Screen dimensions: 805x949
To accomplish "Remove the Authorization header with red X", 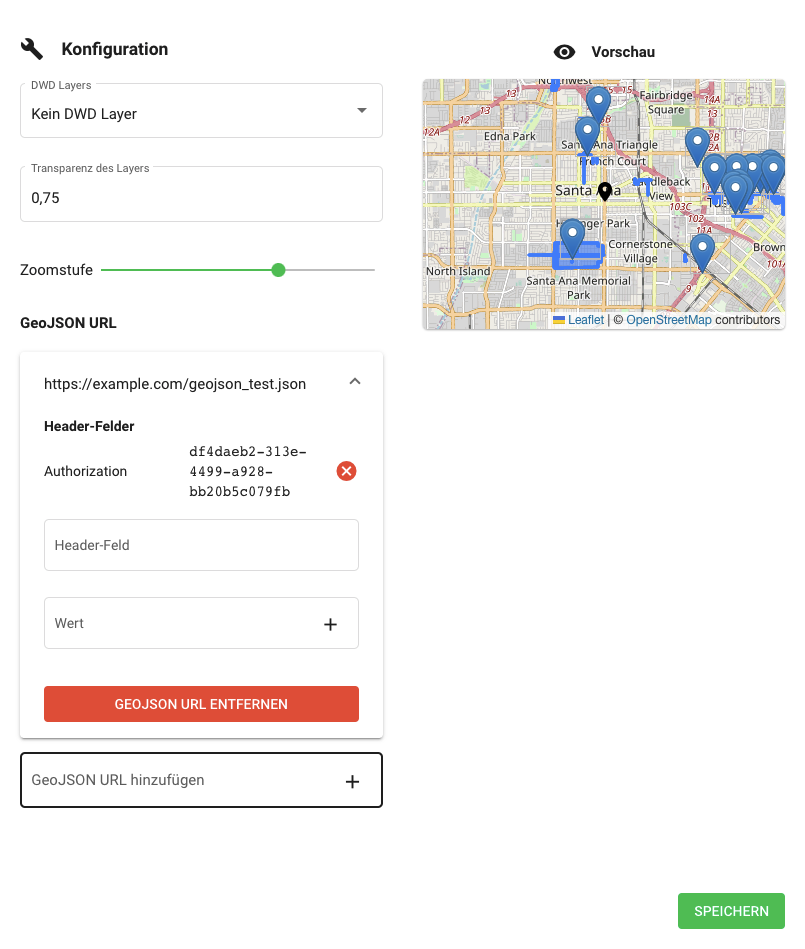I will click(x=346, y=471).
